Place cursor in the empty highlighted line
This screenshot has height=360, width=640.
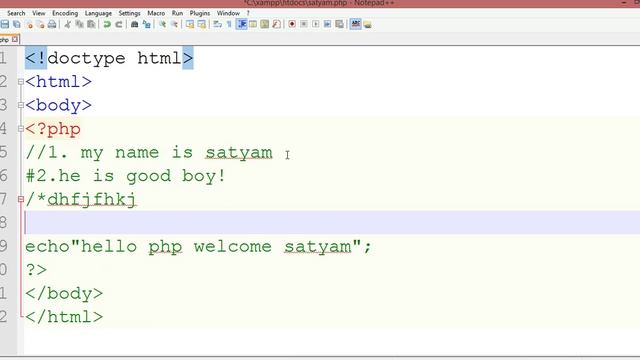332,223
